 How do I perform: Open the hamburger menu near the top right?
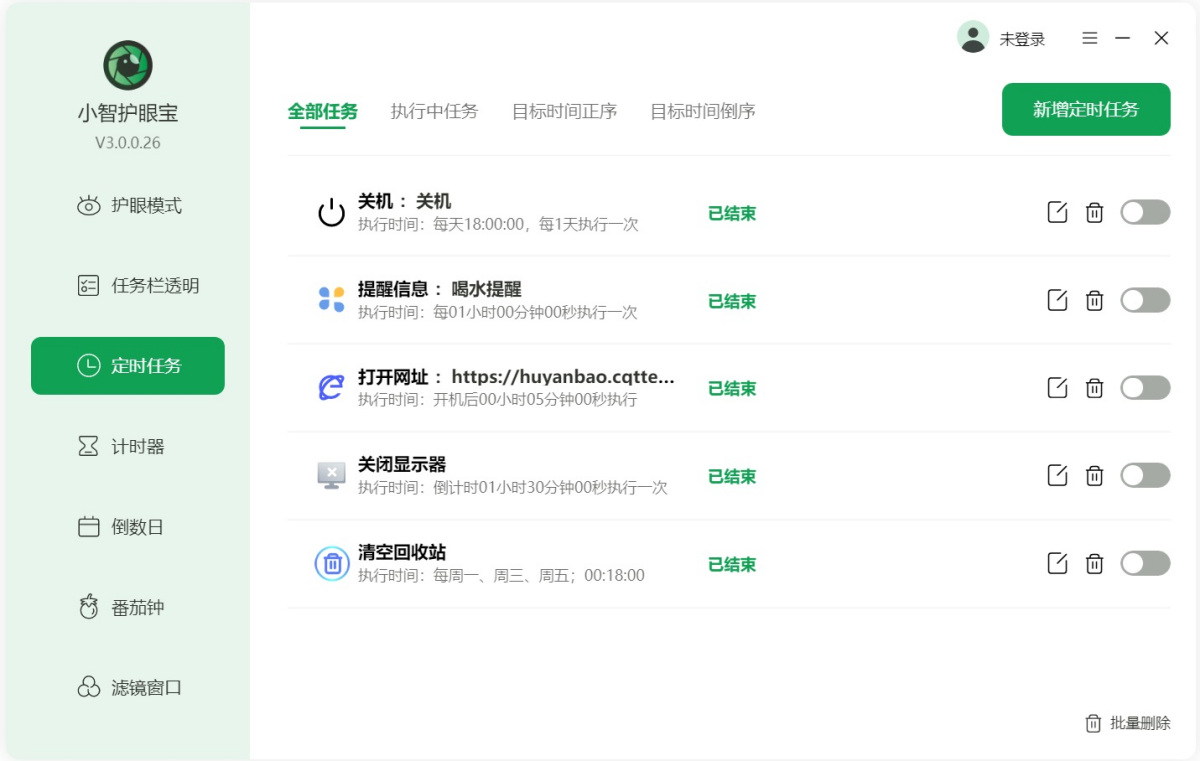click(x=1089, y=38)
